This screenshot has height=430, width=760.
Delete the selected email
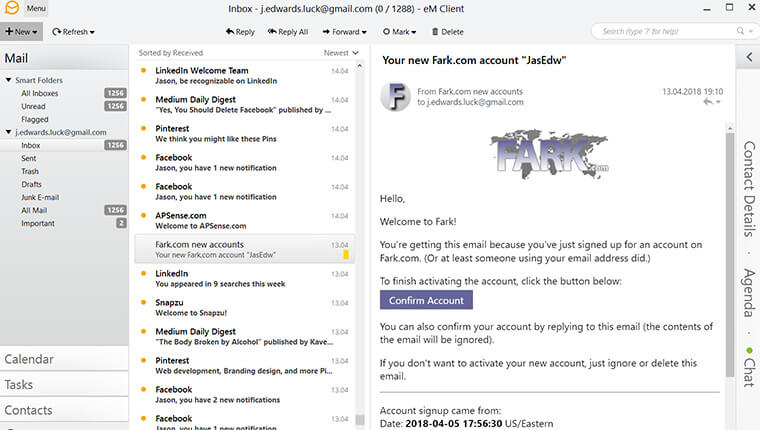[447, 32]
